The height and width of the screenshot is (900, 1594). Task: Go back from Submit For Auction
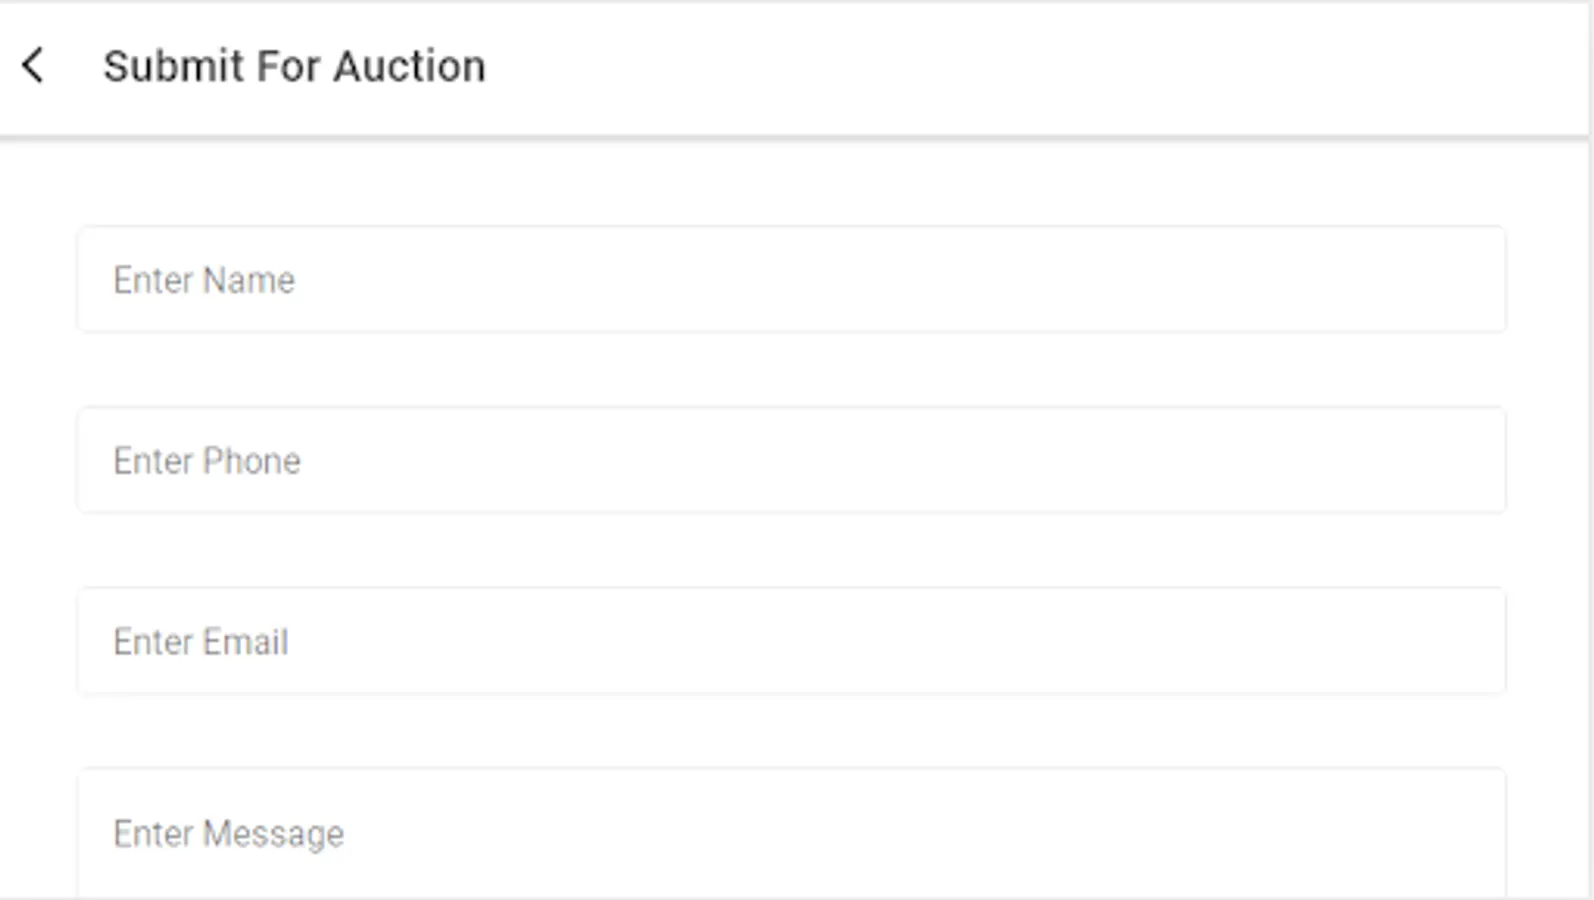coord(33,66)
